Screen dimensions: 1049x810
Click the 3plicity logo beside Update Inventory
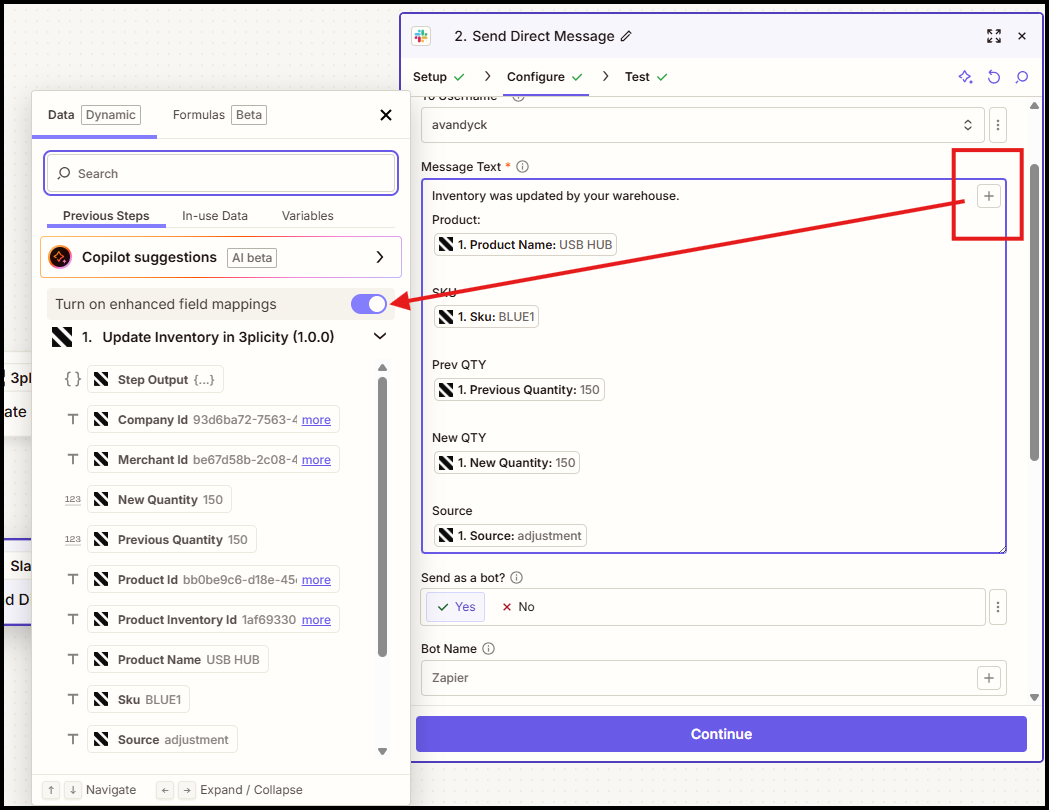click(62, 337)
